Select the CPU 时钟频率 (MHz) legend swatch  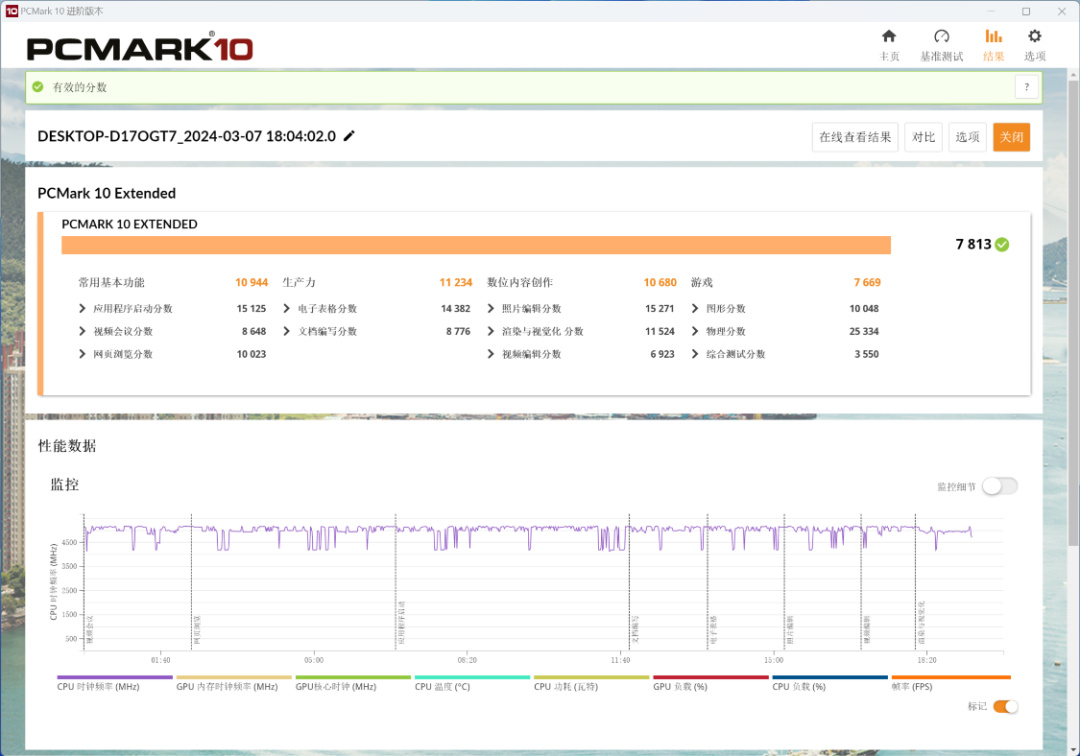click(x=114, y=678)
